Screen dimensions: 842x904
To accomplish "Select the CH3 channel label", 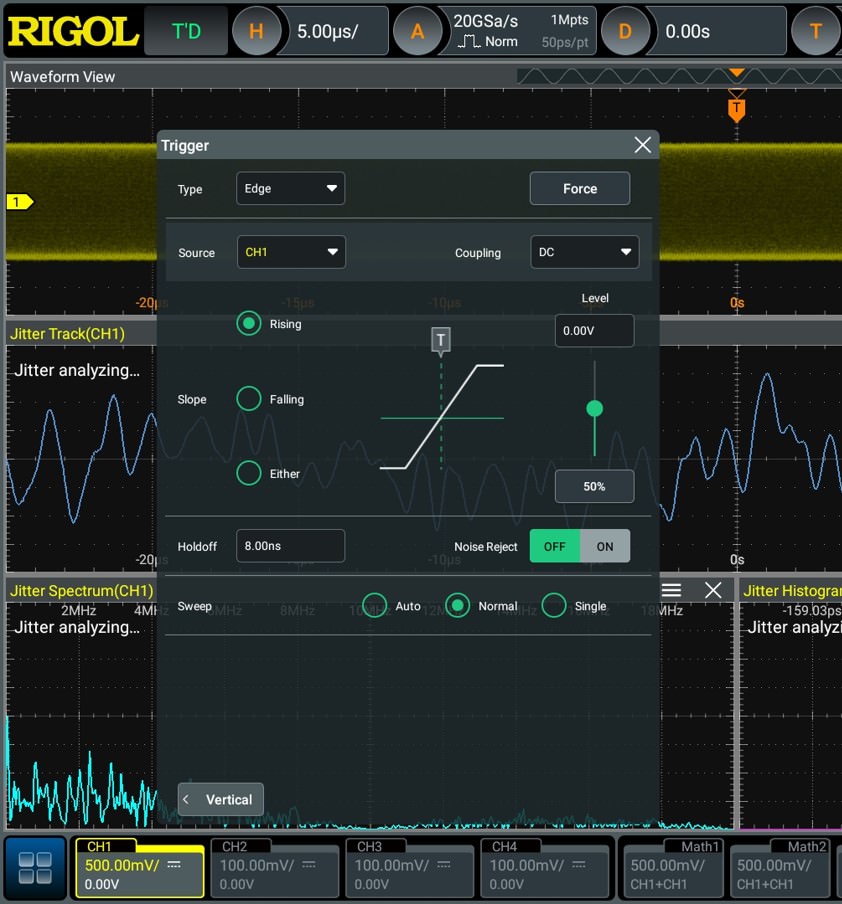I will (x=369, y=846).
